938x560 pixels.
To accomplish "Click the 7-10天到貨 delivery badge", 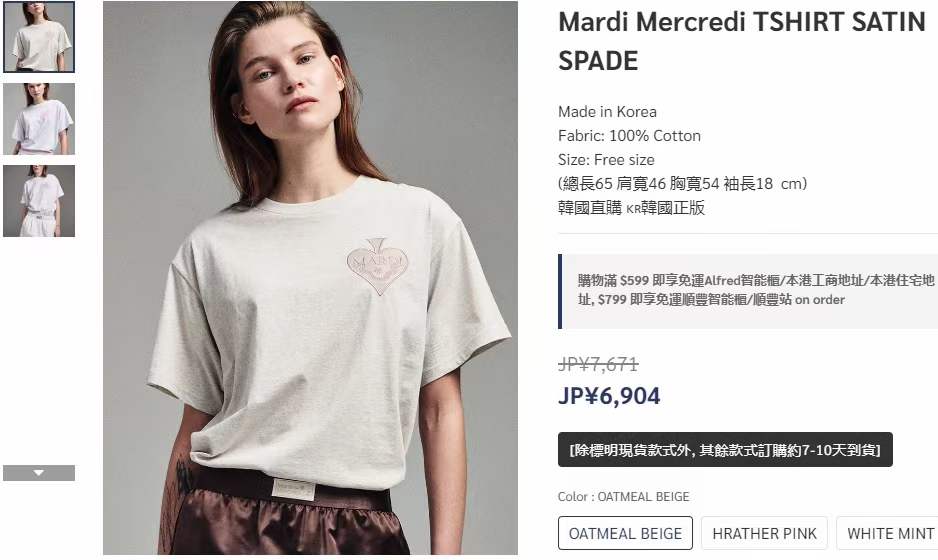I will tap(725, 449).
